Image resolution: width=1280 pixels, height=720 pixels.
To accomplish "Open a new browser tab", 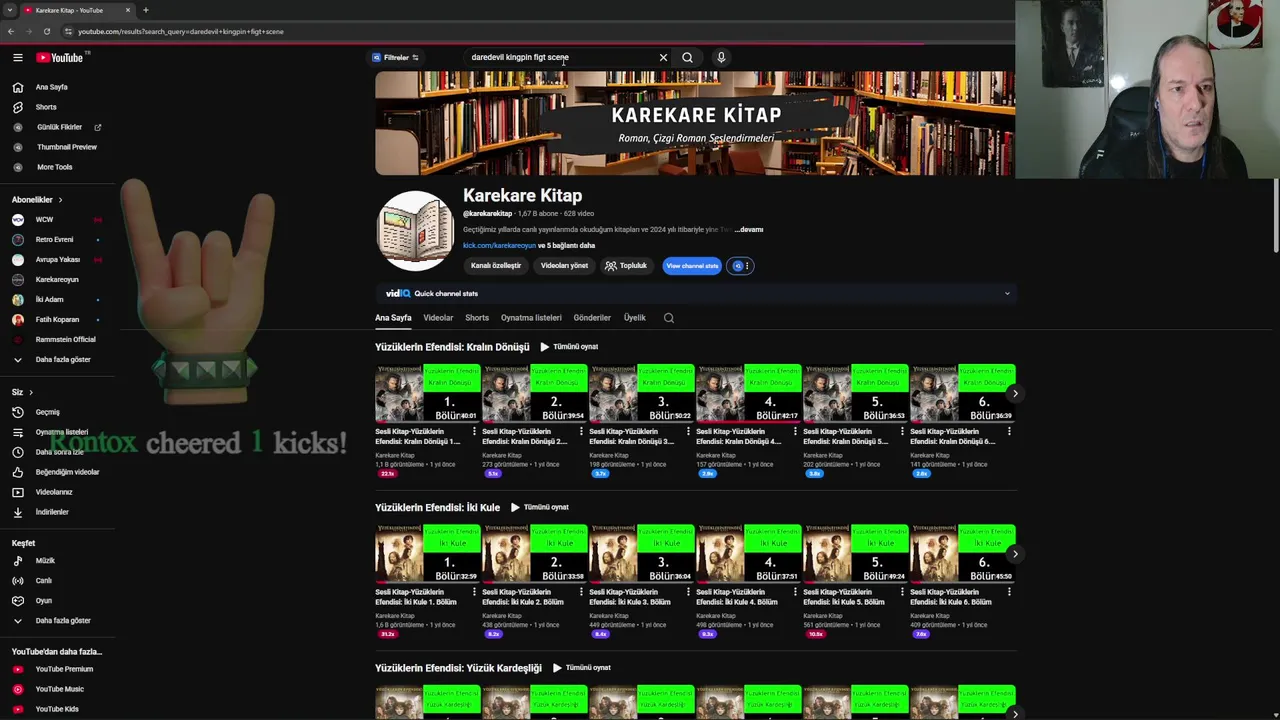I will click(x=145, y=10).
